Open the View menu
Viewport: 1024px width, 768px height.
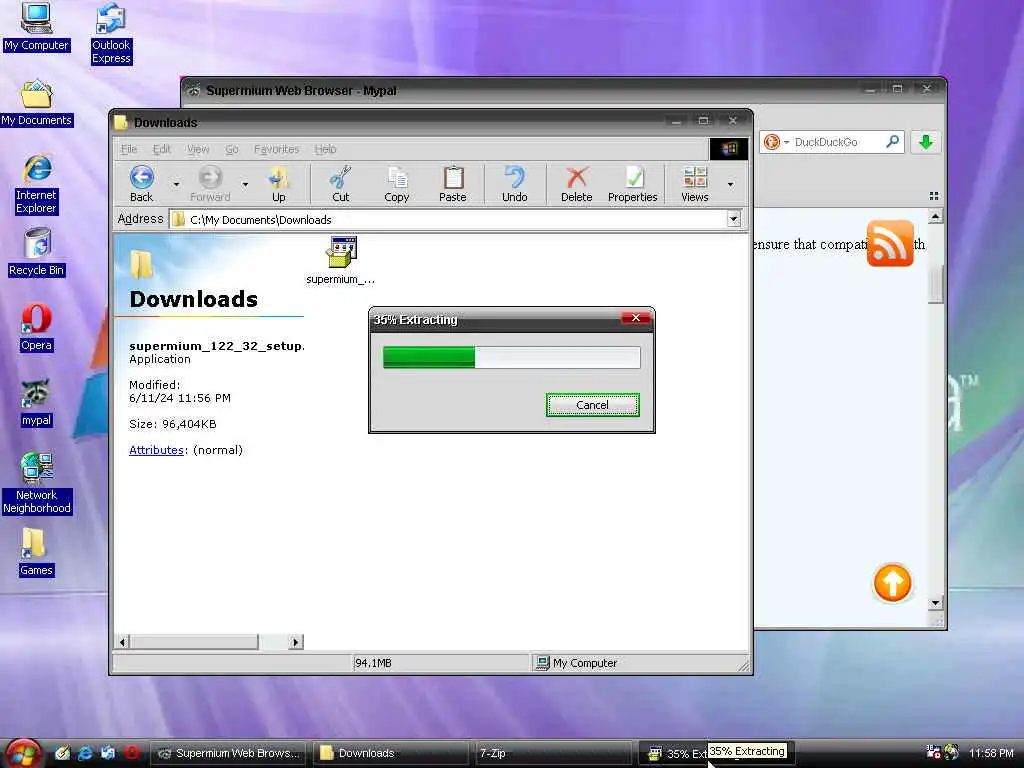coord(198,149)
